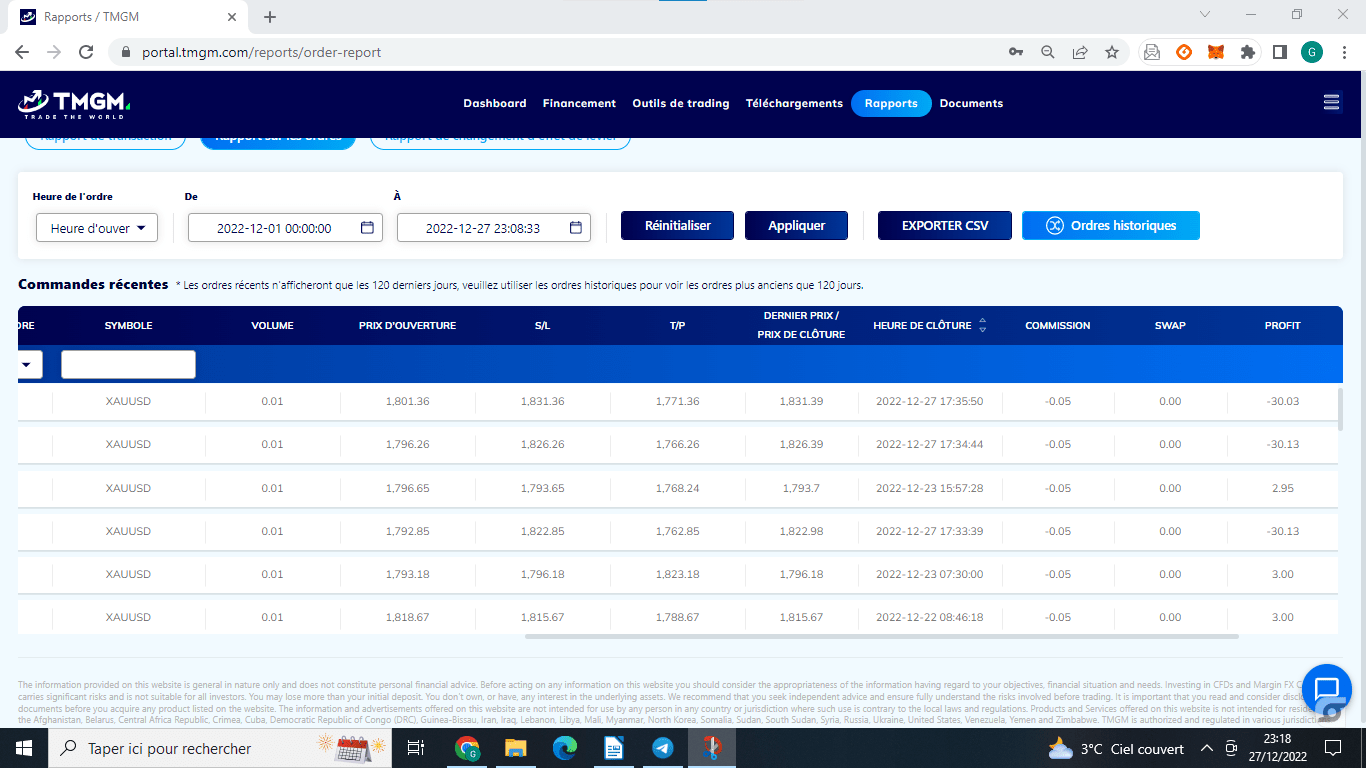Show hidden system tray icons
Screen dimensions: 1366x768
click(1206, 748)
